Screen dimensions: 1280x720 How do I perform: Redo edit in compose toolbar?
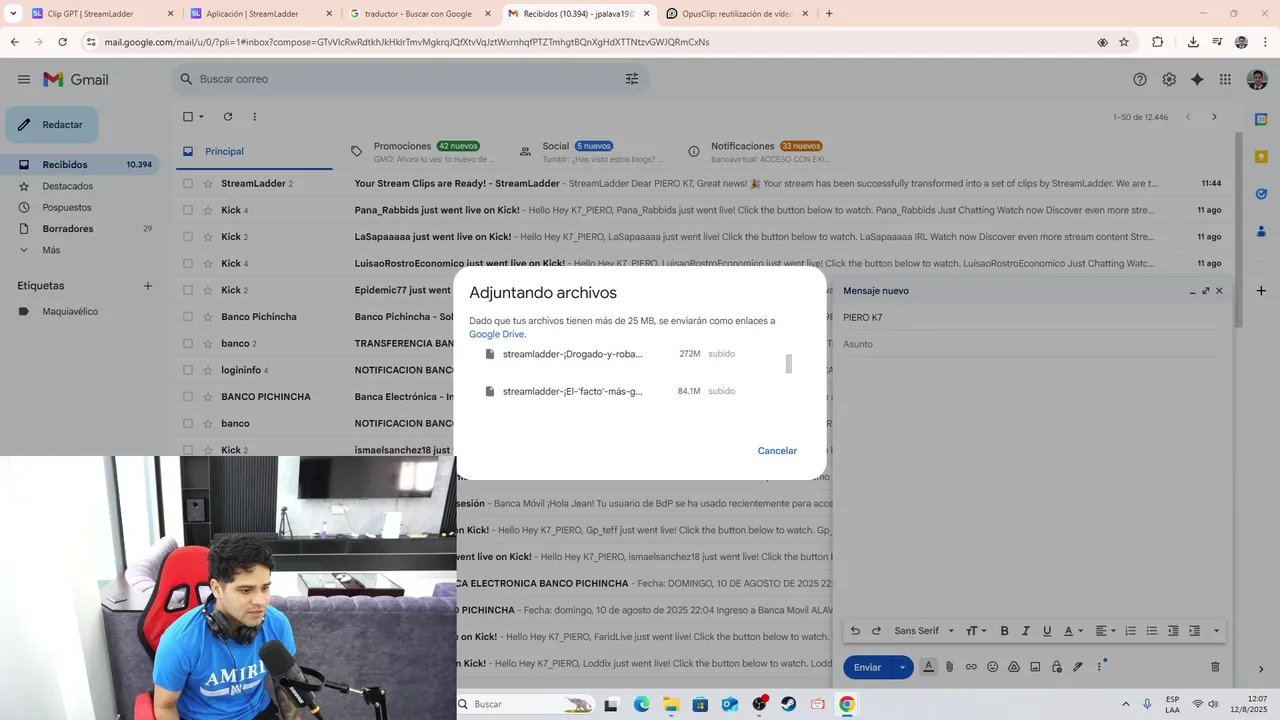point(877,631)
